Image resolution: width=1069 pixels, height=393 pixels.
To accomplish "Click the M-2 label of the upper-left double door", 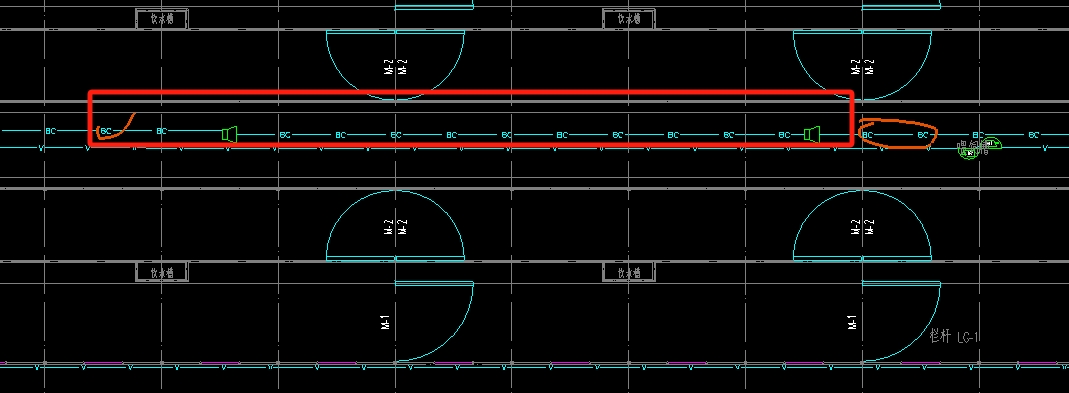I will (x=394, y=66).
